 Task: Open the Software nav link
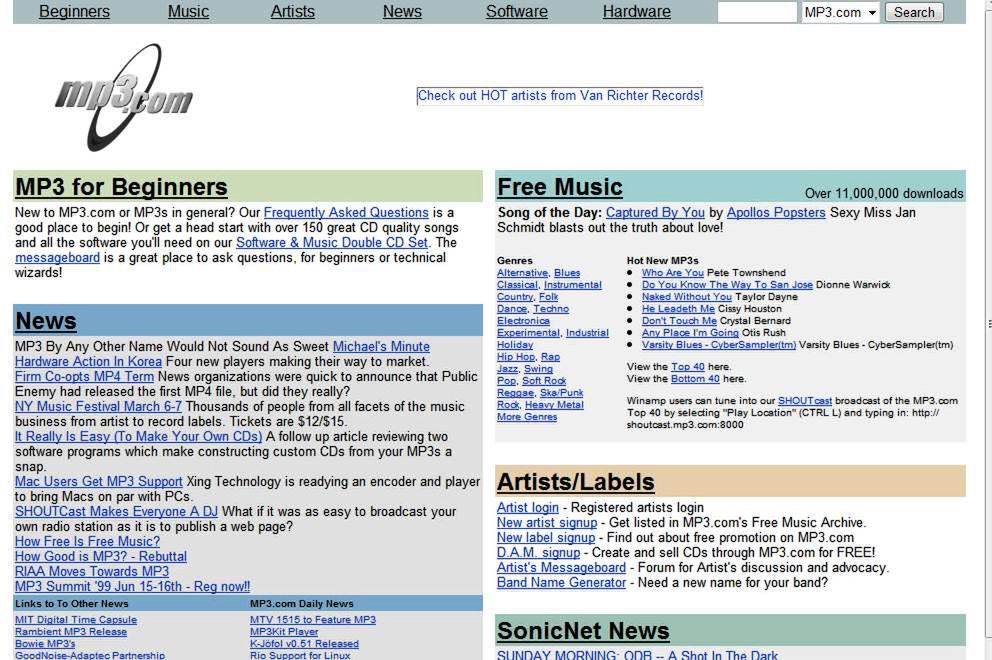pos(517,11)
